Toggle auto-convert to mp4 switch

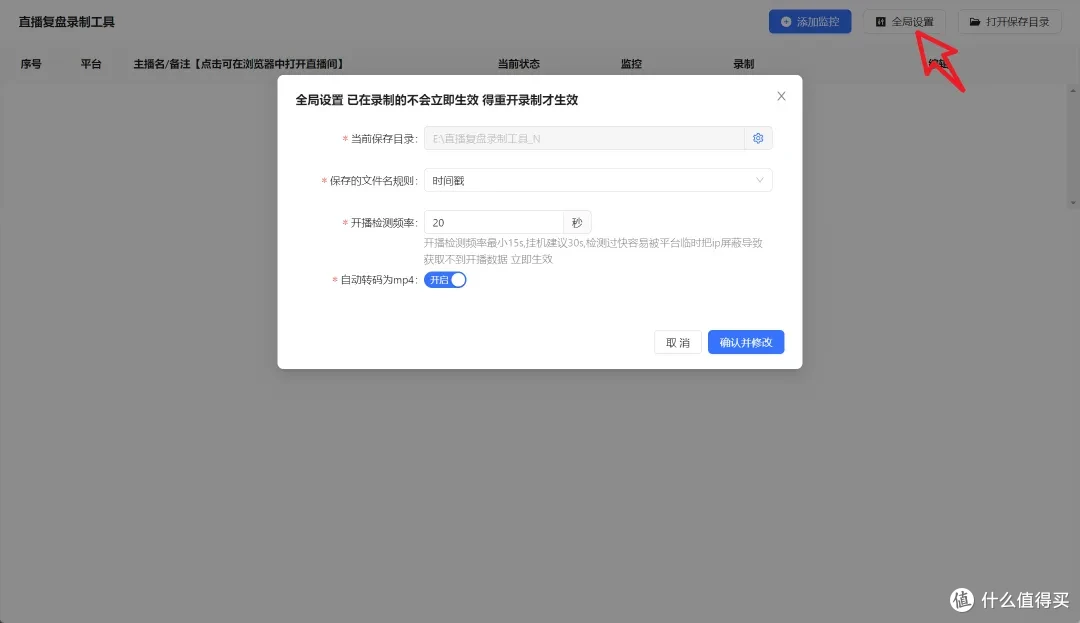pyautogui.click(x=445, y=280)
